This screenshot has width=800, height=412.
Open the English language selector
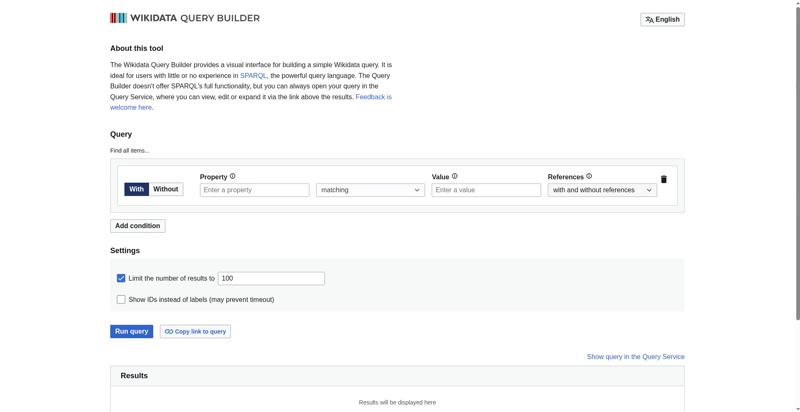[x=662, y=20]
